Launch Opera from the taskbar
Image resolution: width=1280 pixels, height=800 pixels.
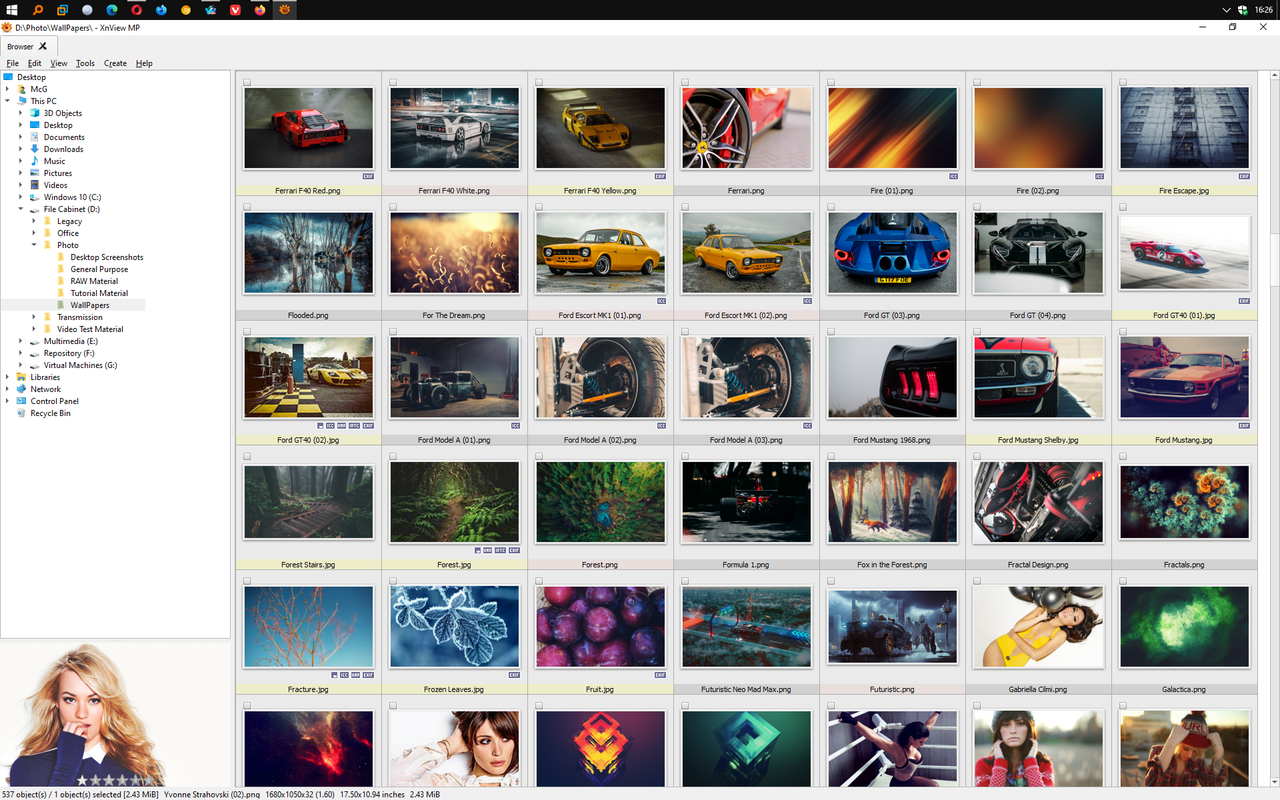click(137, 9)
